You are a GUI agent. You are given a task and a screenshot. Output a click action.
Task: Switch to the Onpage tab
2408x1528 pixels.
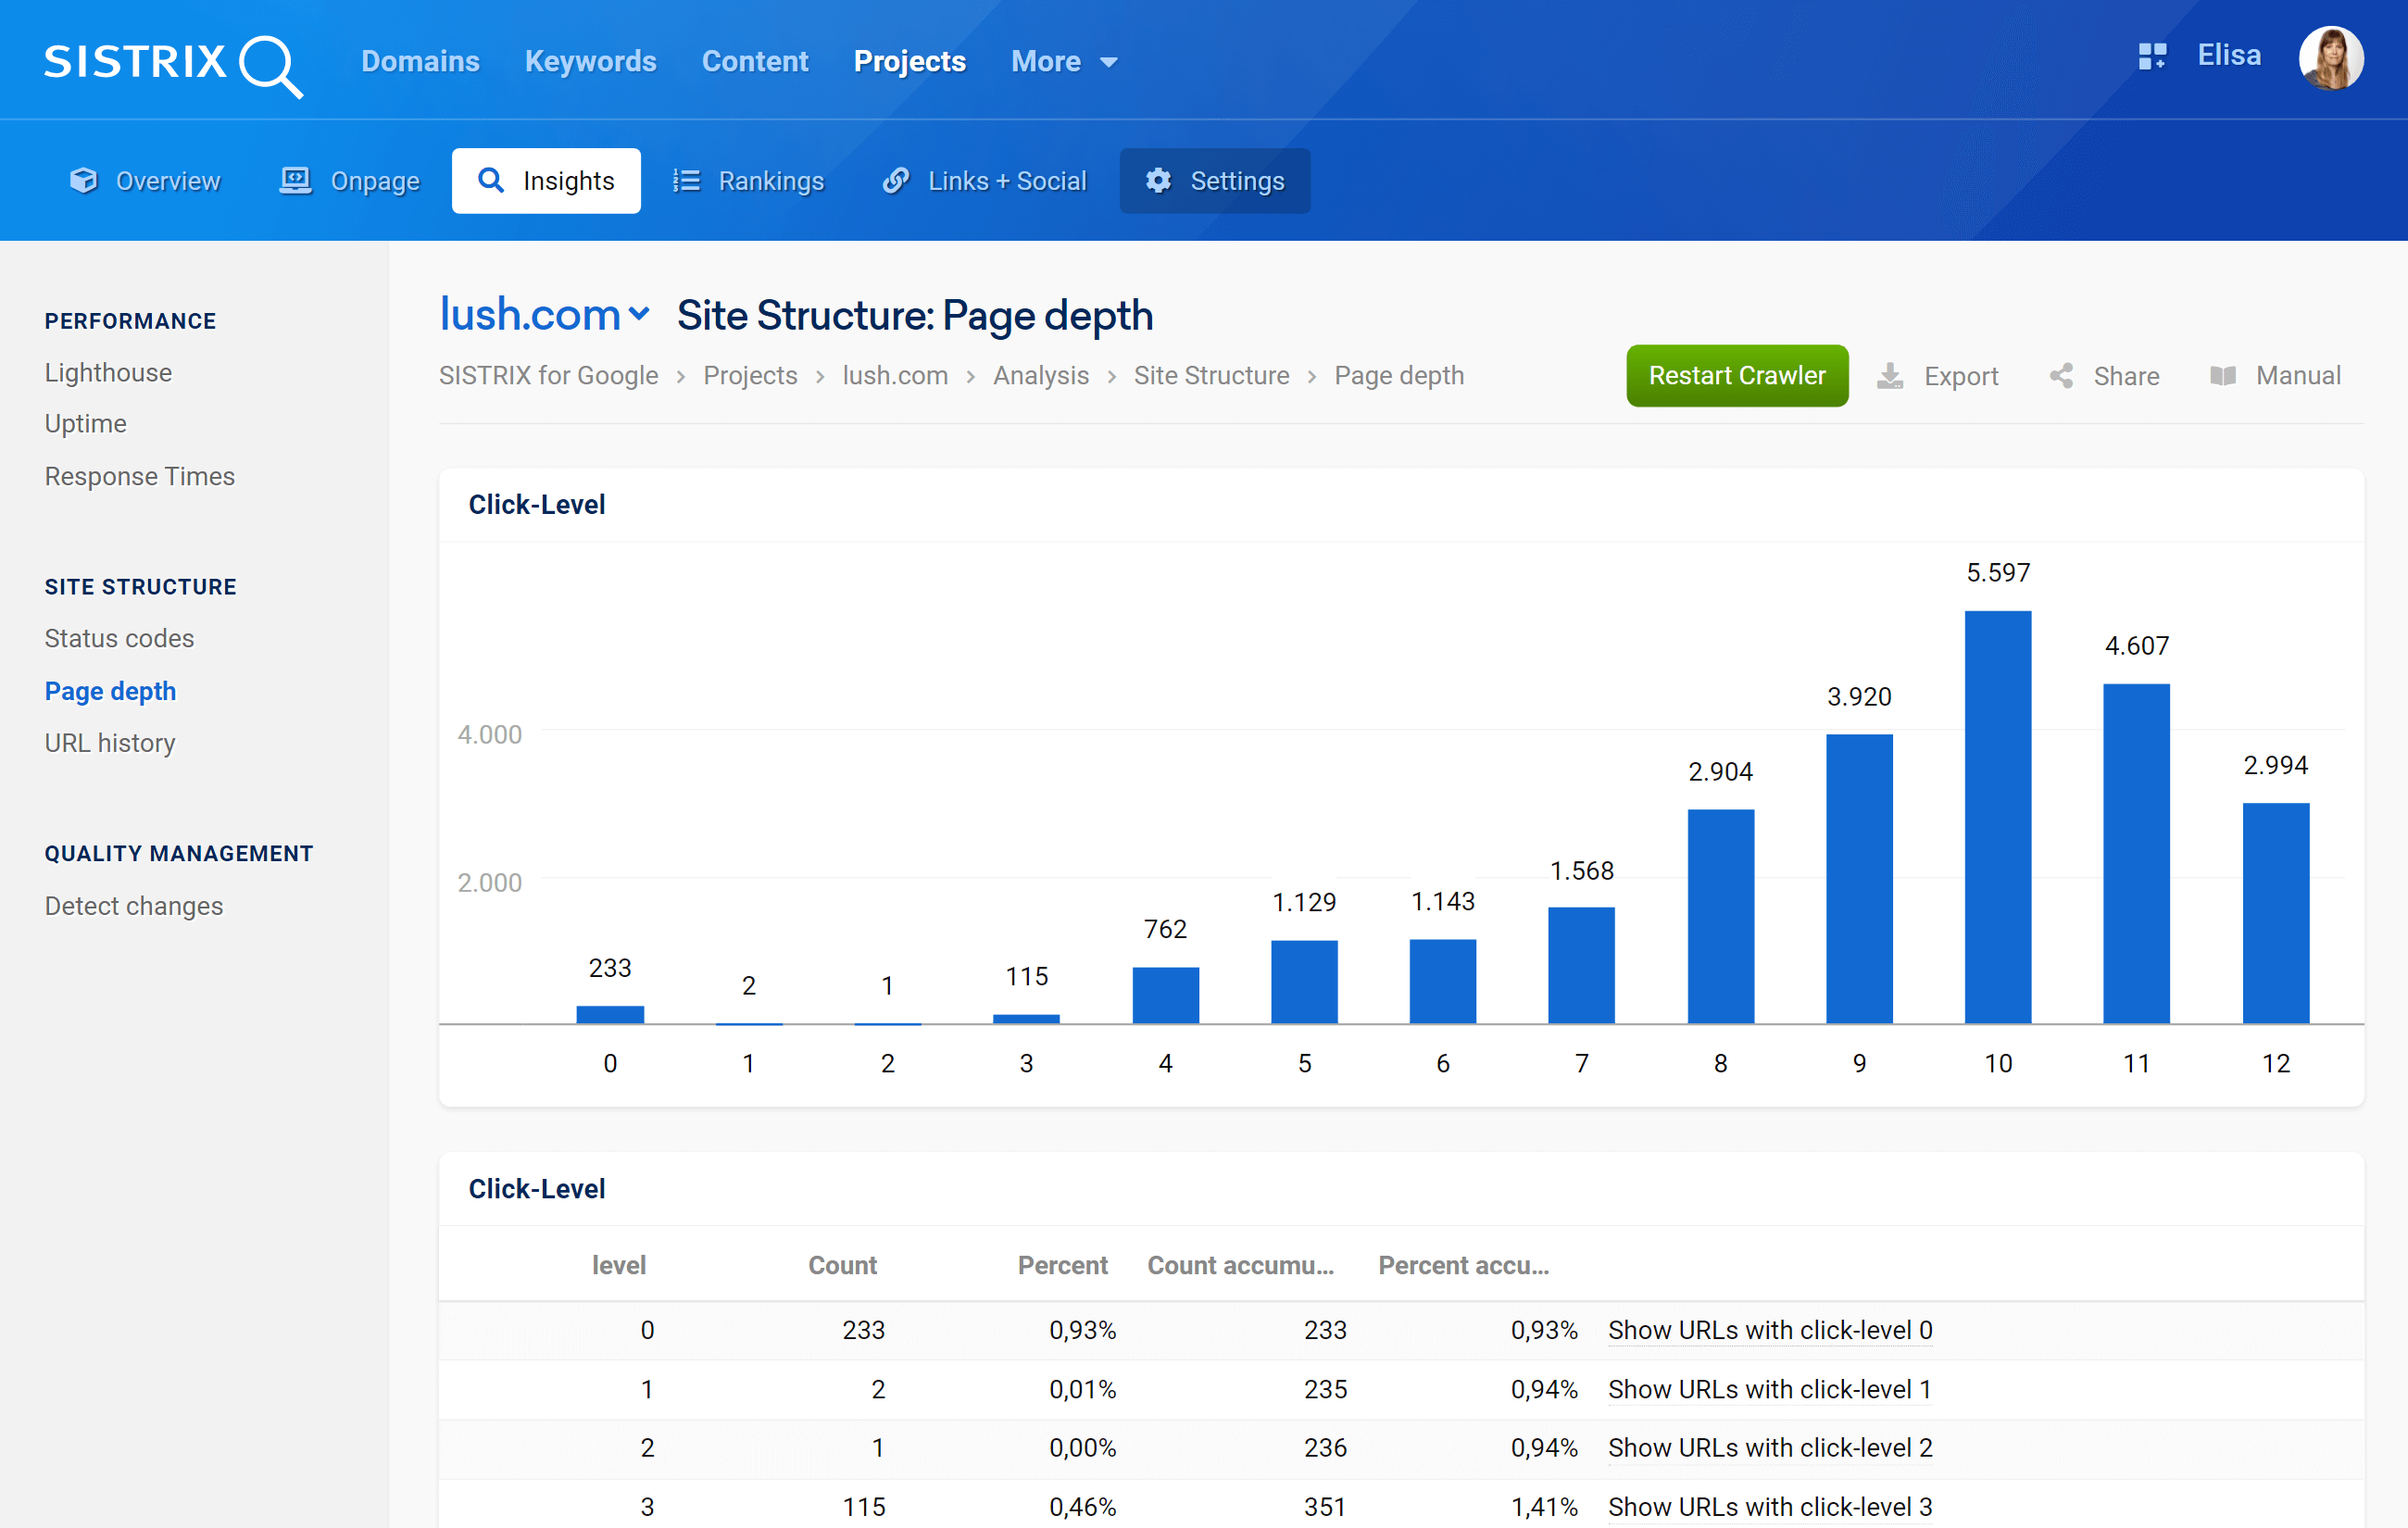pyautogui.click(x=350, y=181)
